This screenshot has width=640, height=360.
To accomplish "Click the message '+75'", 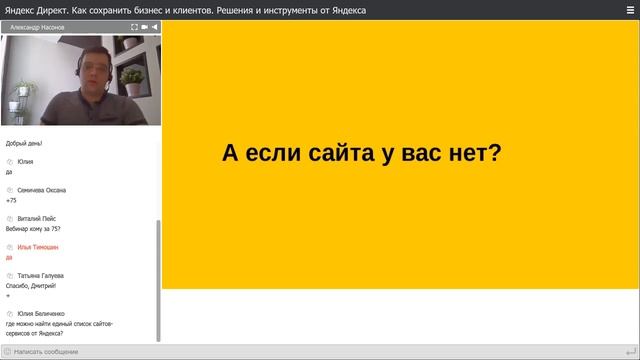I will 11,200.
